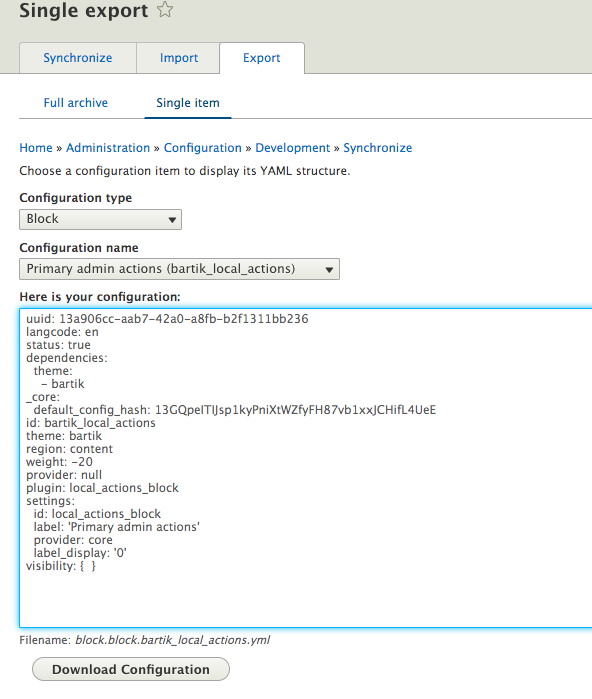
Task: Click the label_display '0' line
Action: click(x=80, y=553)
